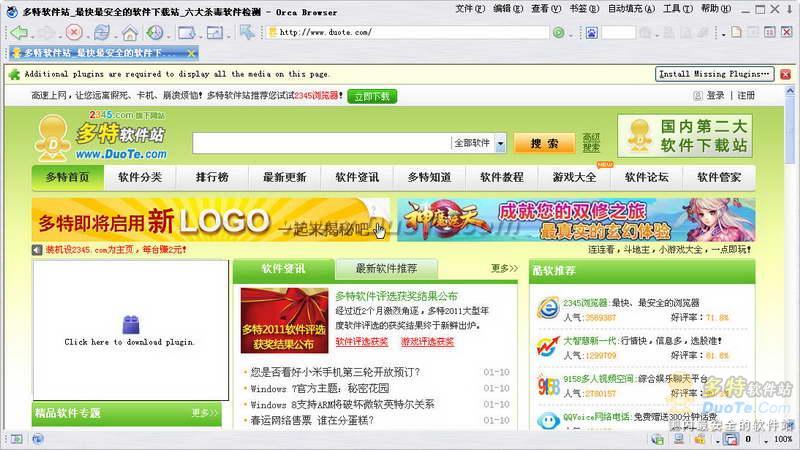
Task: Switch to the 最新软件推荐 tab
Action: [x=386, y=269]
